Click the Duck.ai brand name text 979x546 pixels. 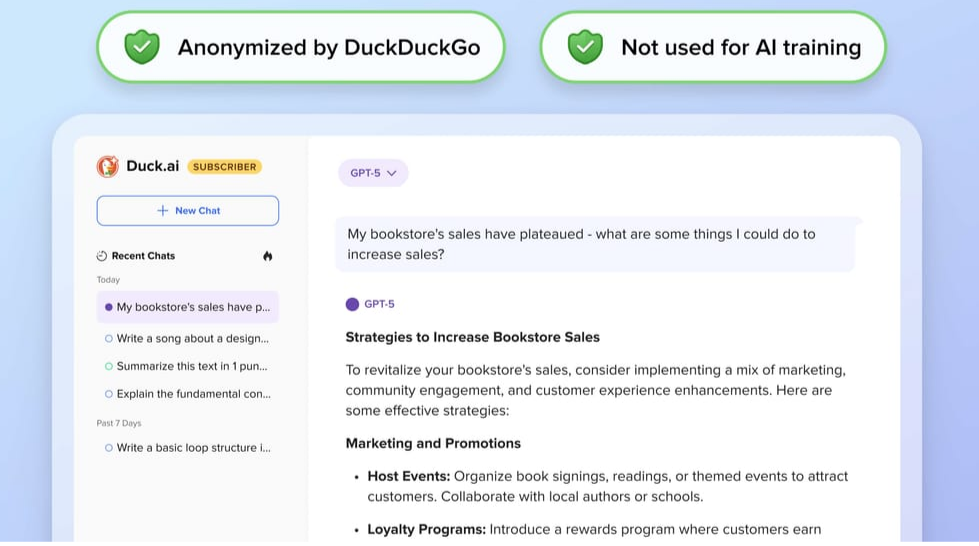pos(152,166)
